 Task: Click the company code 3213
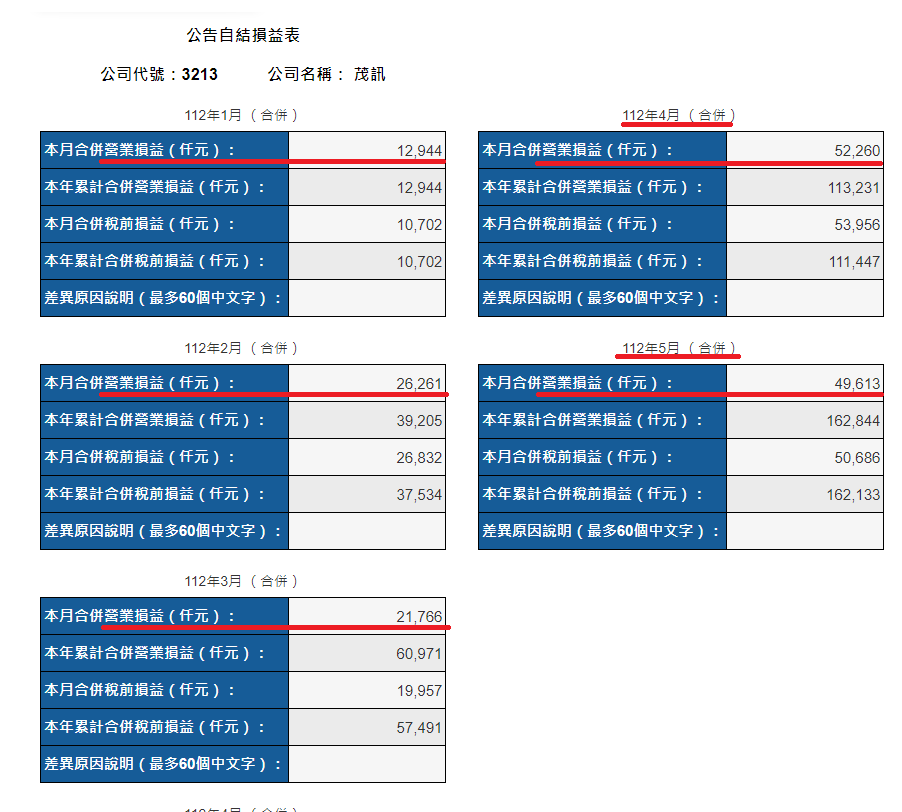(199, 75)
